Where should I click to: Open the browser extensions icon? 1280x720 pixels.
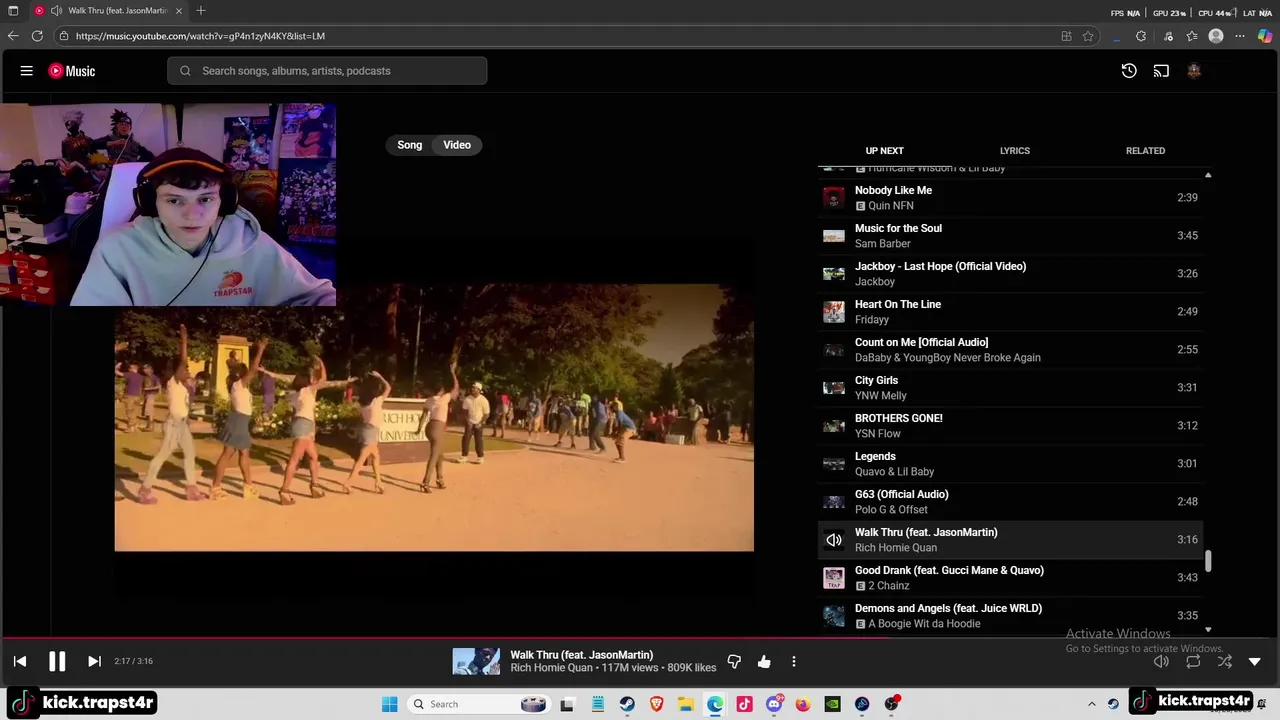coord(1141,36)
